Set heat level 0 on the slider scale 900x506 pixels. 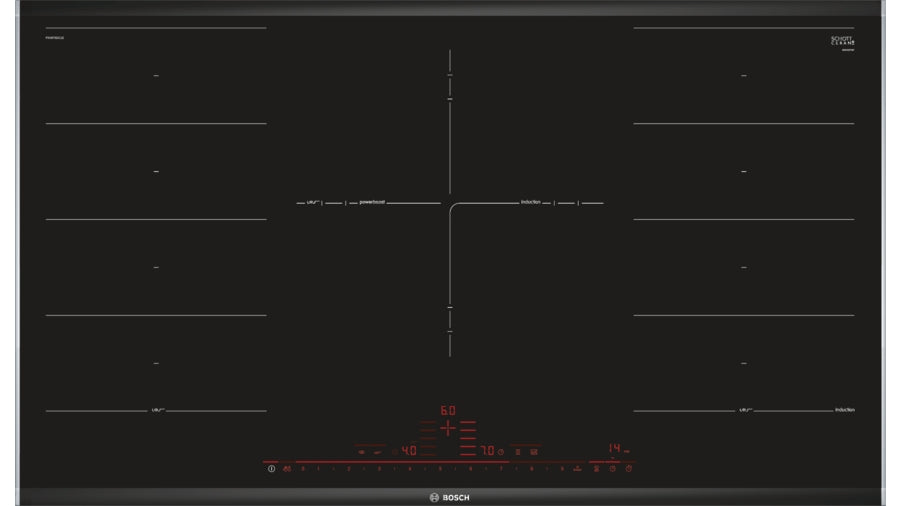(303, 469)
